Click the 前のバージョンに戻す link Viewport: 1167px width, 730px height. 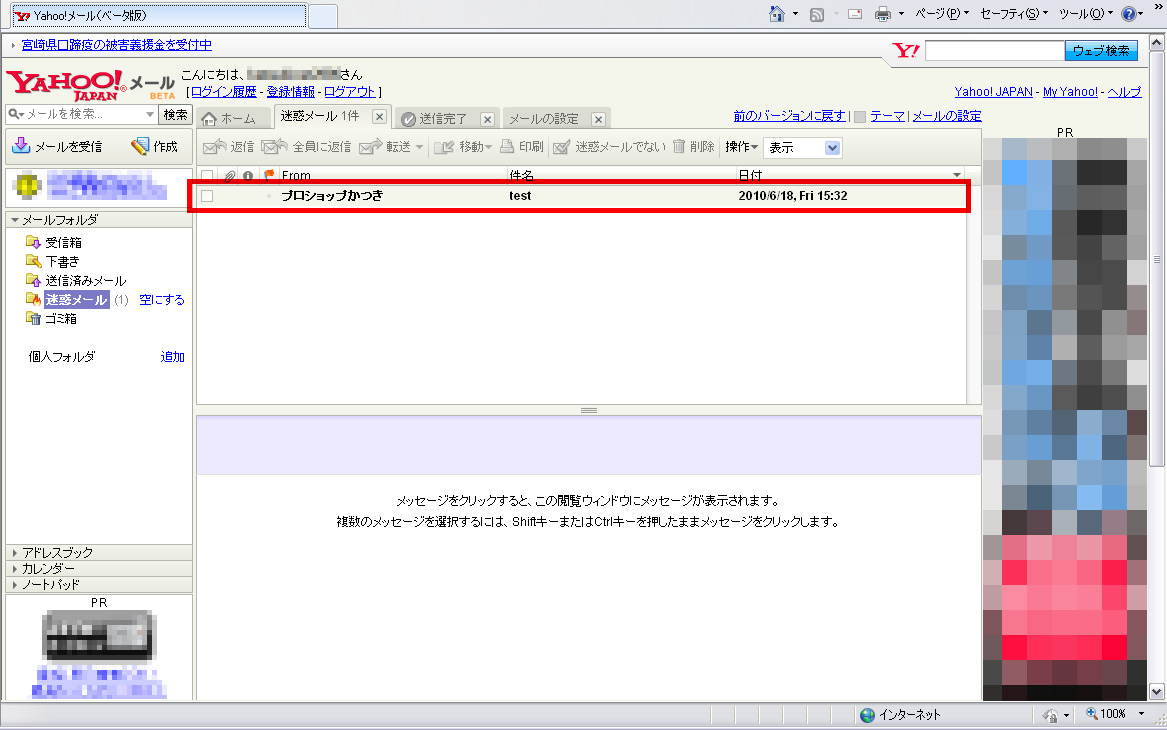coord(790,116)
